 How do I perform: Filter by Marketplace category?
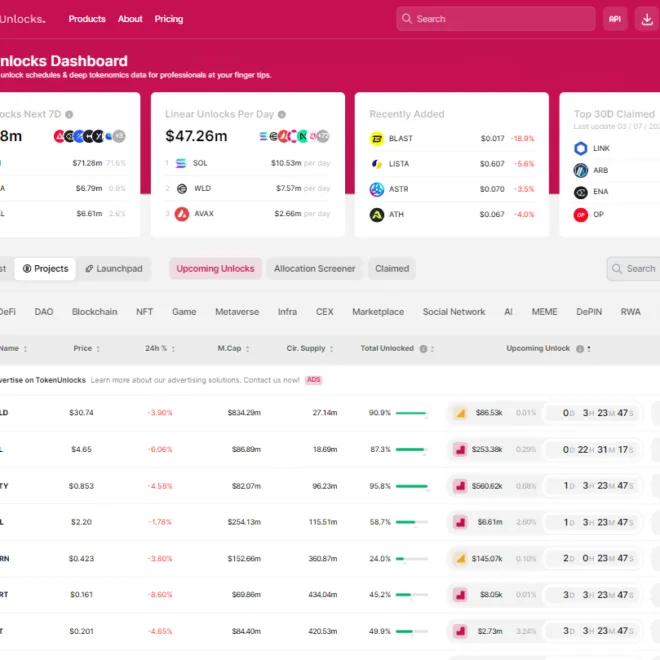click(x=378, y=312)
